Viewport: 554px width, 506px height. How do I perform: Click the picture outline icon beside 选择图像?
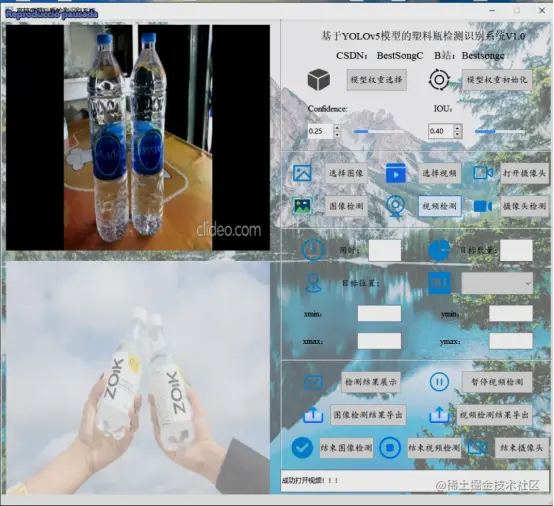coord(302,173)
